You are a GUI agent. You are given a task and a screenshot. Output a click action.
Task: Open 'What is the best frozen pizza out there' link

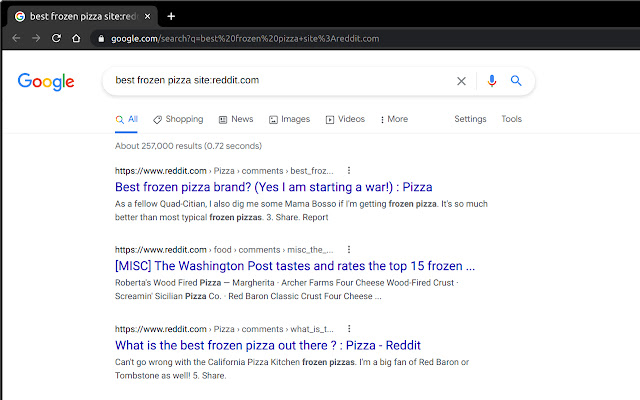click(267, 345)
